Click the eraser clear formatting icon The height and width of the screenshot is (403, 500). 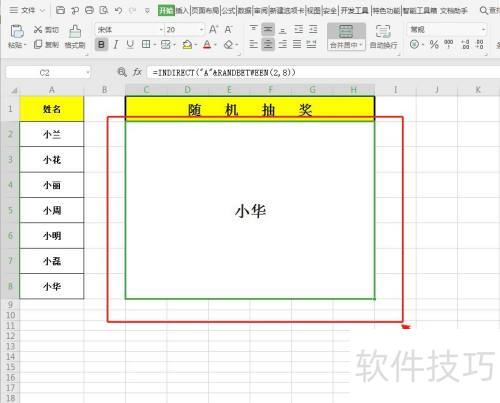click(x=229, y=44)
